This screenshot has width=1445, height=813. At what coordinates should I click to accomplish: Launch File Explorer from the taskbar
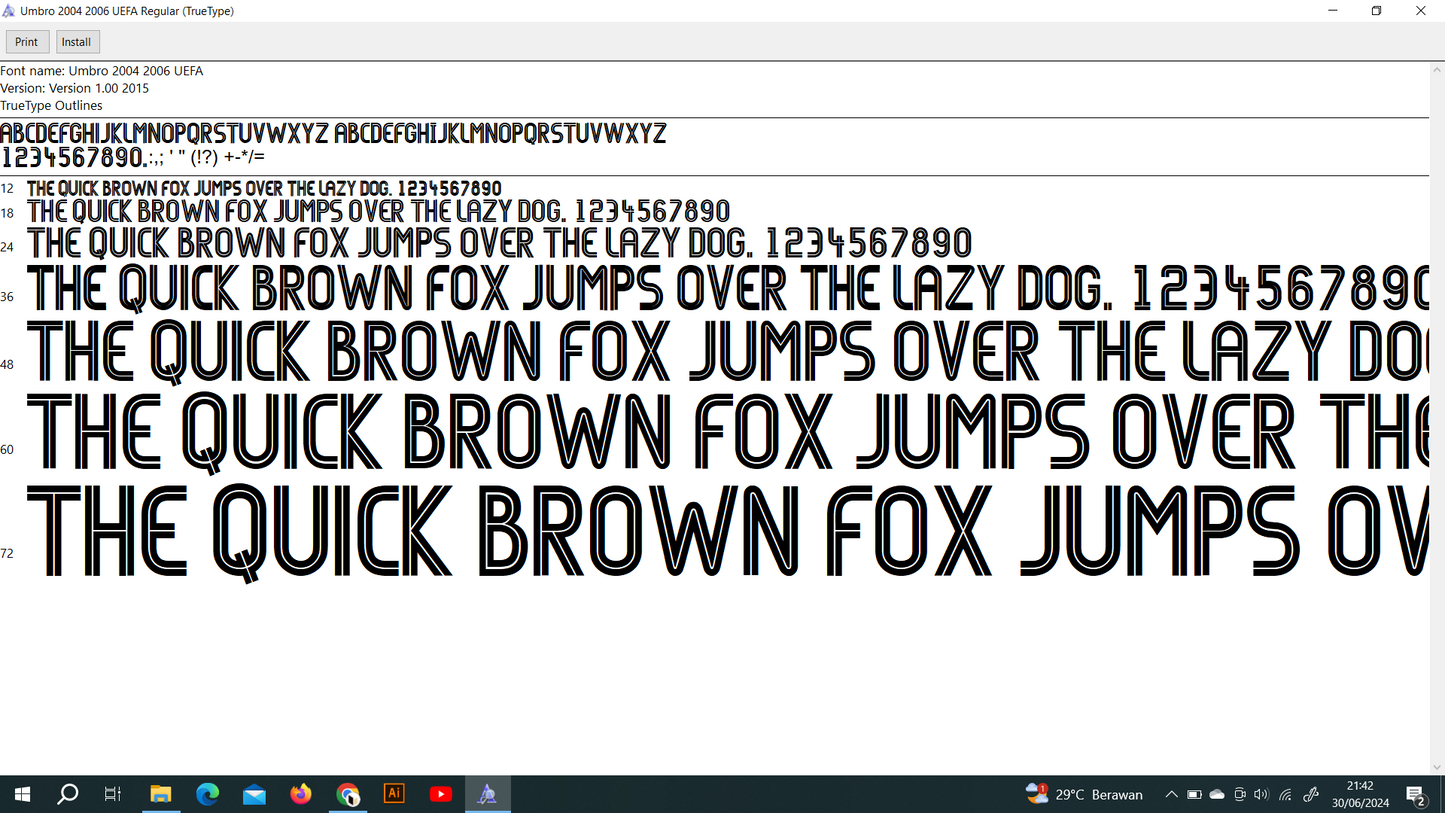[x=160, y=794]
